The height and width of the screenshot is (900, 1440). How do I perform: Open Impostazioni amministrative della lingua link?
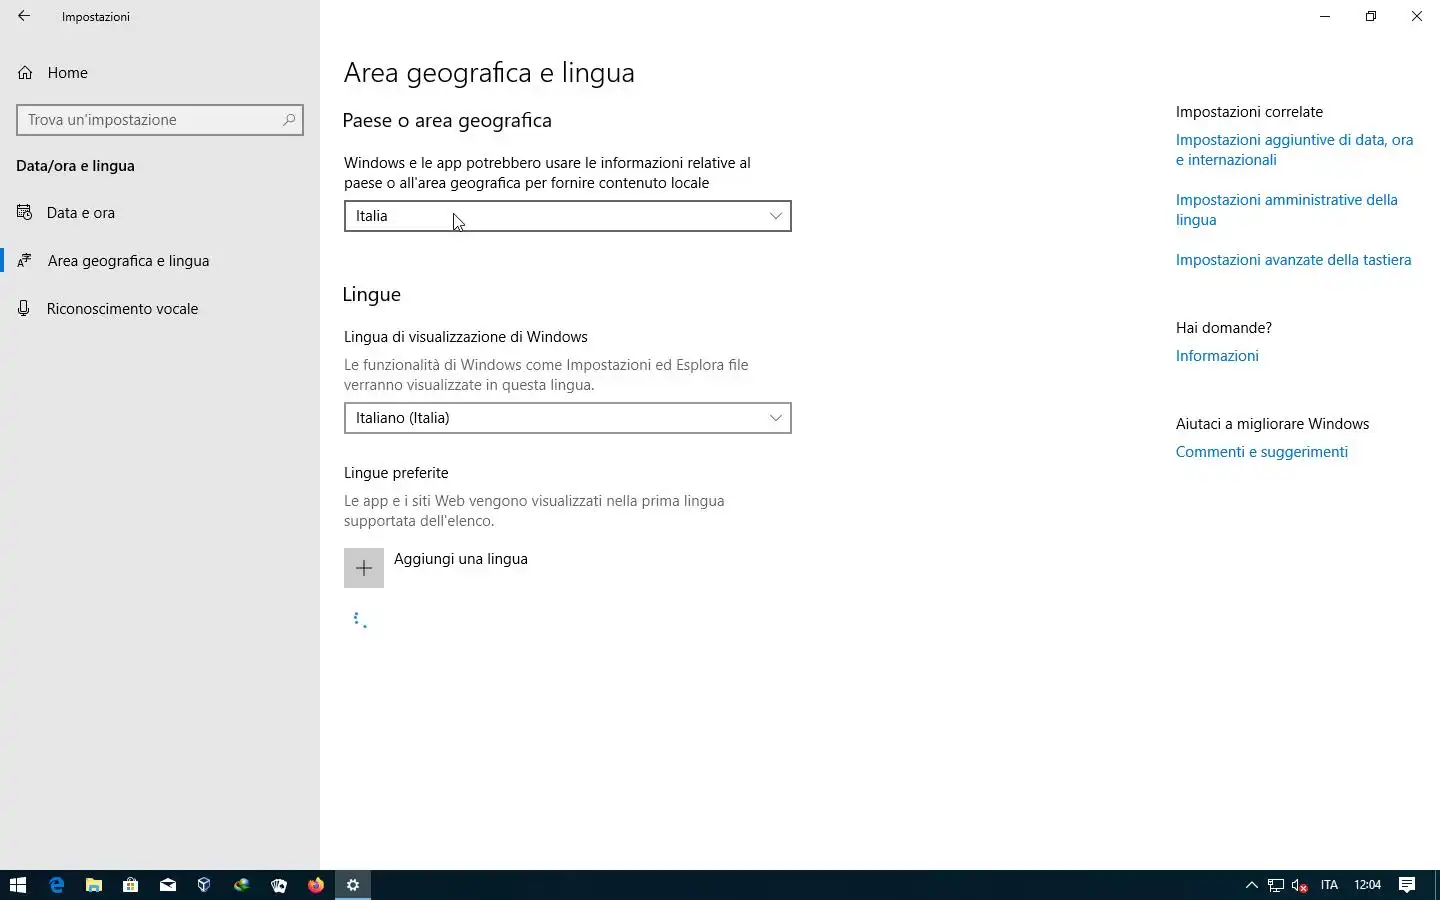[x=1286, y=210]
